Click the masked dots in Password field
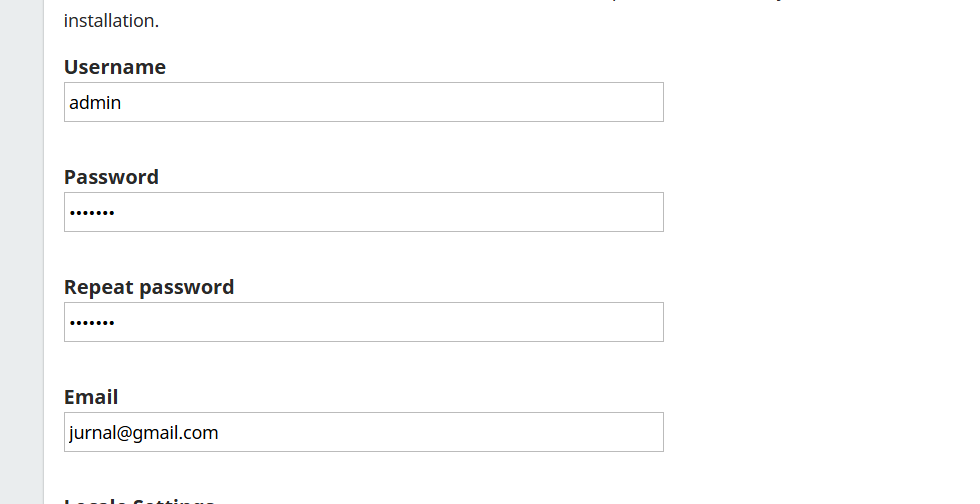The image size is (980, 504). click(x=92, y=212)
